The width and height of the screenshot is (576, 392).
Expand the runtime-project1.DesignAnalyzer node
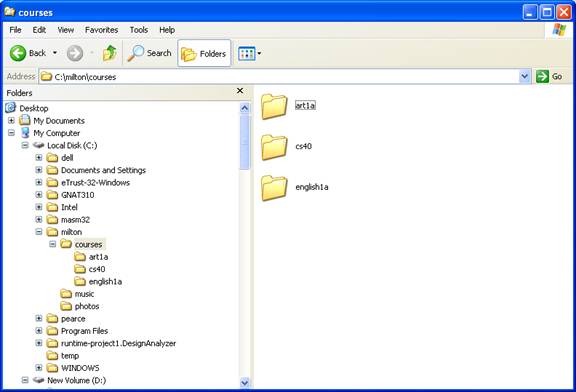39,343
